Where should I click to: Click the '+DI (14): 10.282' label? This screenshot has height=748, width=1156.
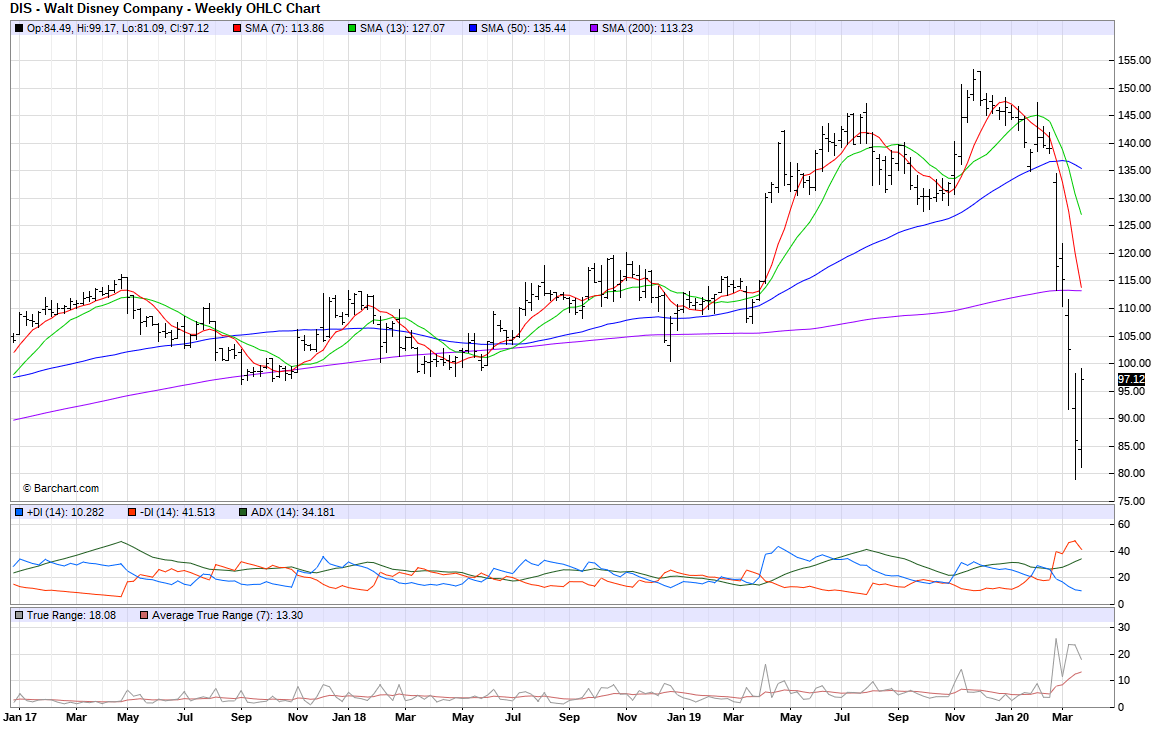pyautogui.click(x=66, y=512)
